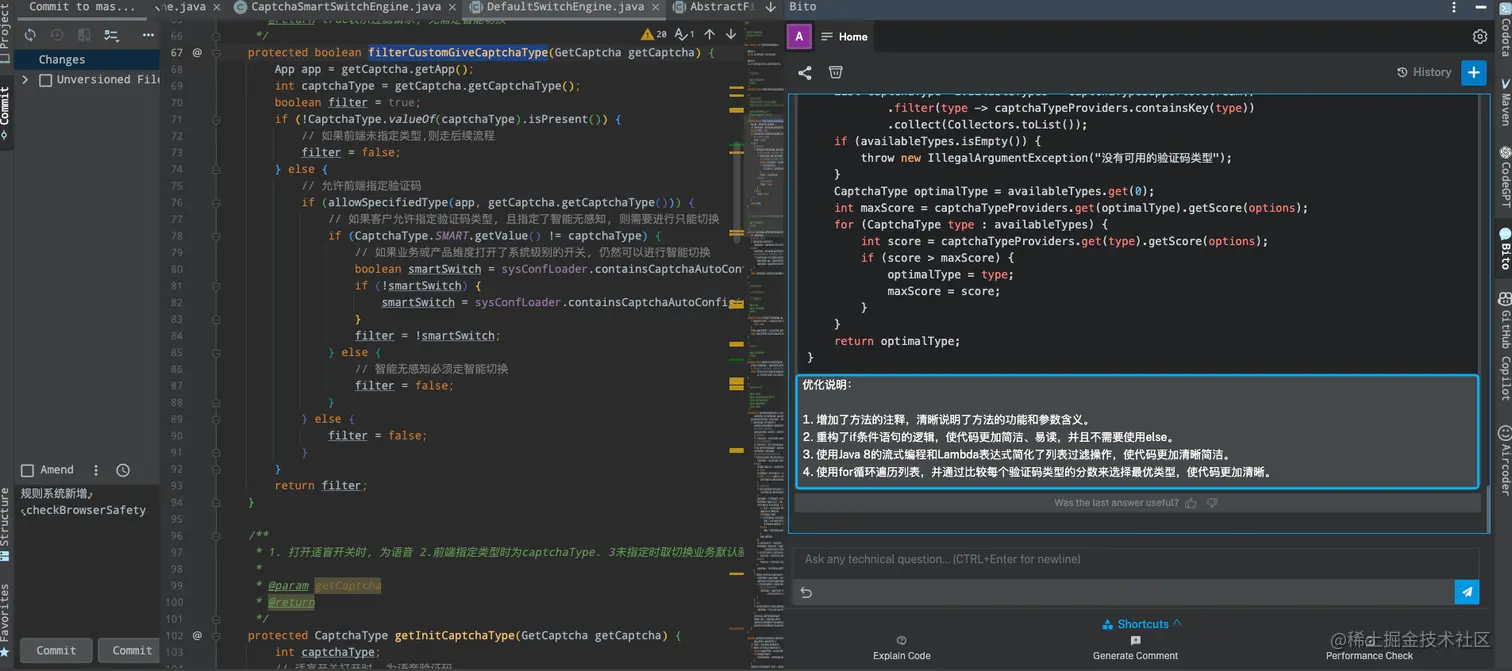Click the Performance Check shortcut
1512x671 pixels.
(x=1369, y=648)
